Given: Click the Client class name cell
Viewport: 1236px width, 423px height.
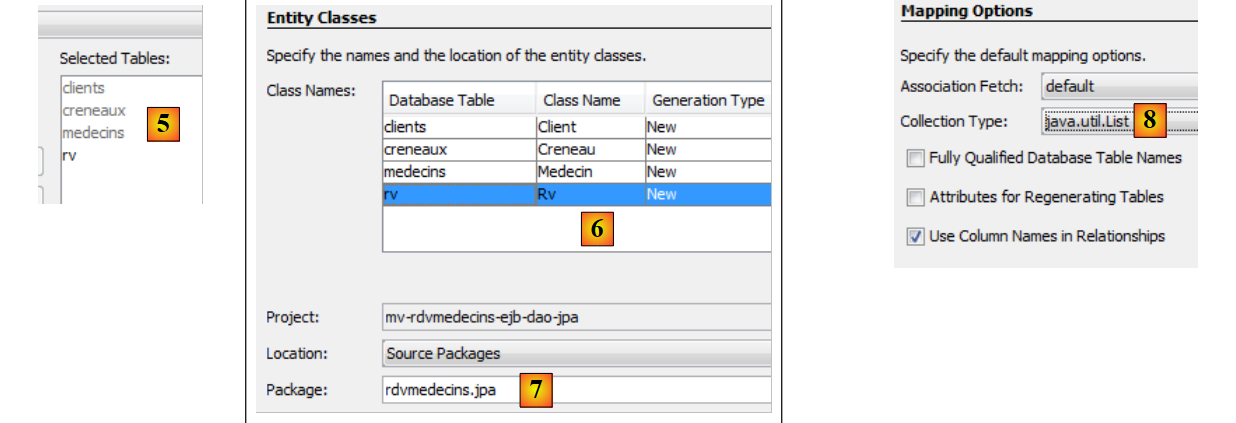Looking at the screenshot, I should [589, 127].
